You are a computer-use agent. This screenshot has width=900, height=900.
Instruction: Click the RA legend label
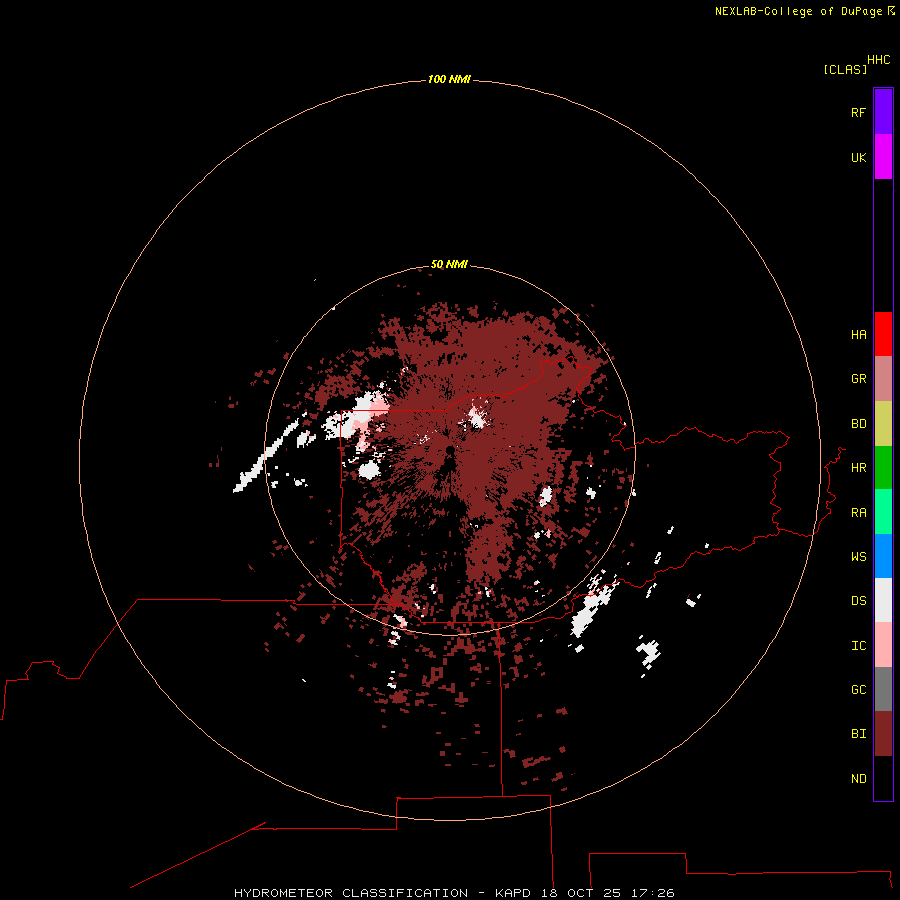pos(859,512)
